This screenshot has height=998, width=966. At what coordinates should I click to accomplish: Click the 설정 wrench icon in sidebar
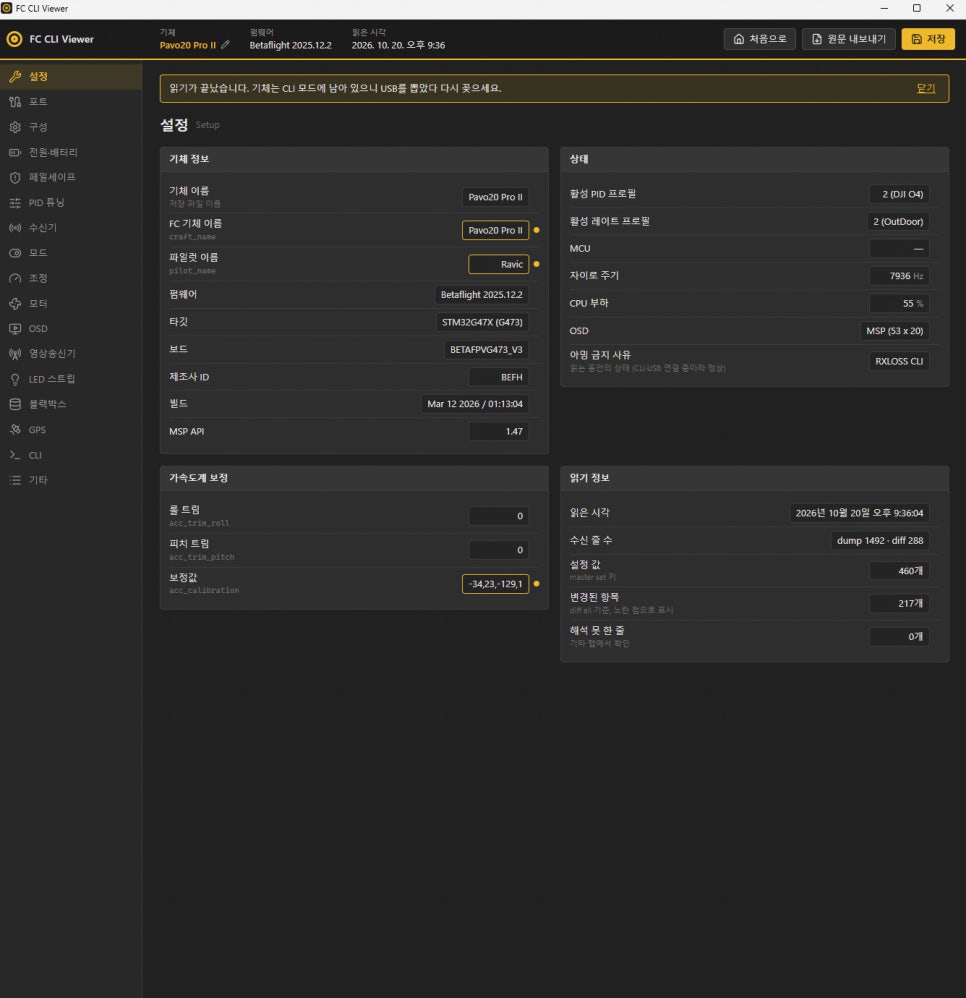point(15,76)
